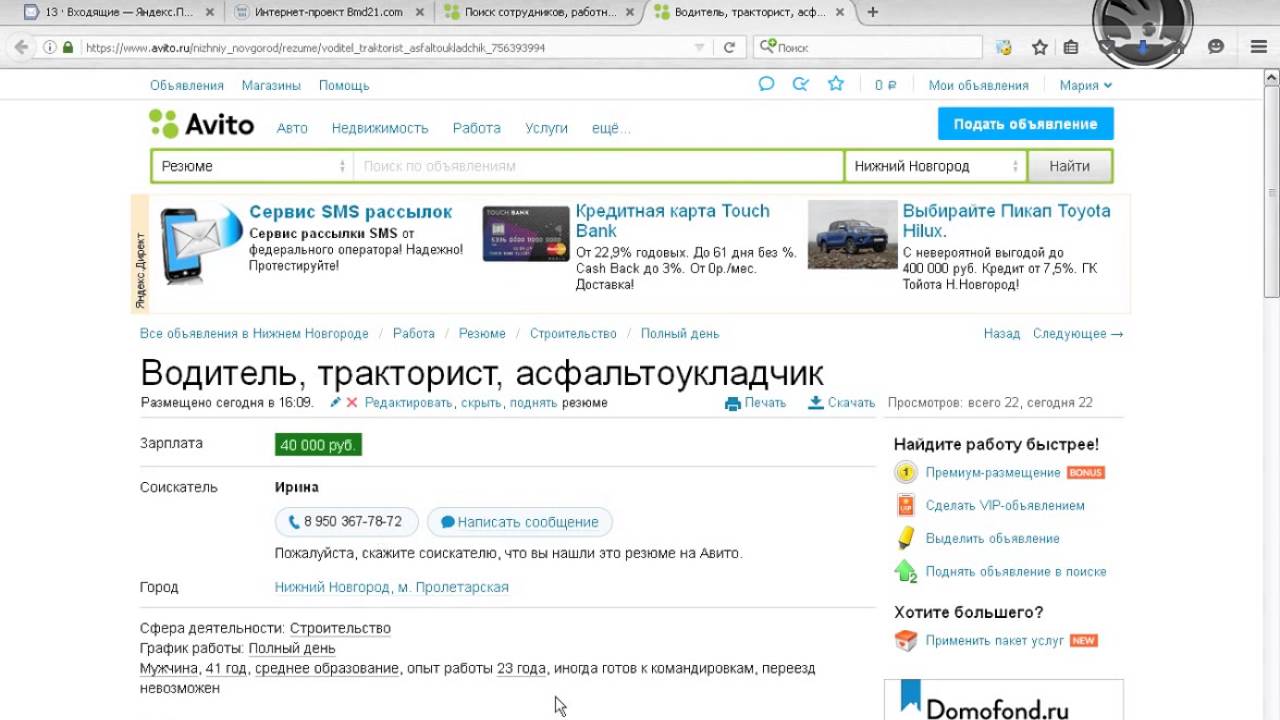
Task: Click the Найти search button
Action: tap(1069, 166)
